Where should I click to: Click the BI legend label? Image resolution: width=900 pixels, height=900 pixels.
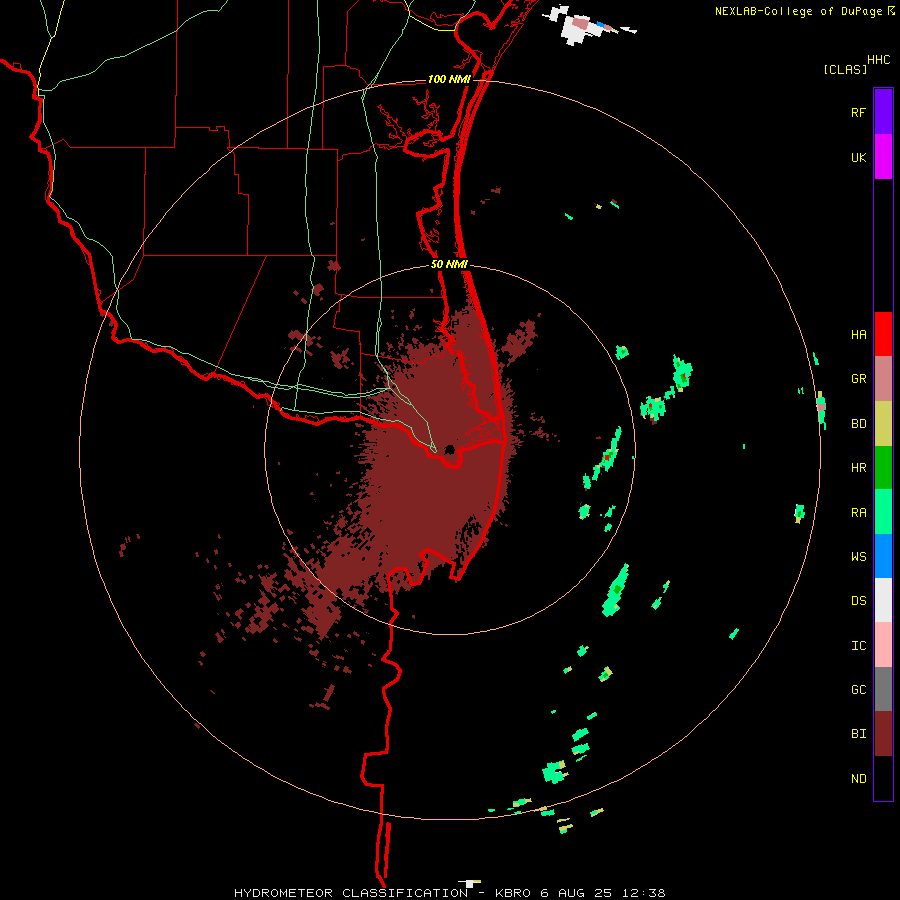point(858,734)
